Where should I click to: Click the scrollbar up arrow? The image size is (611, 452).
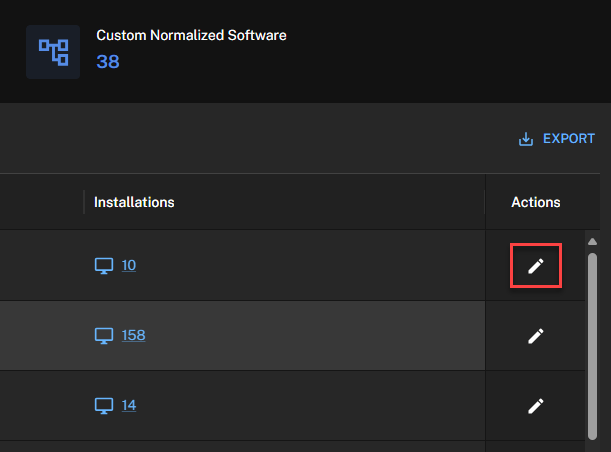(x=592, y=242)
